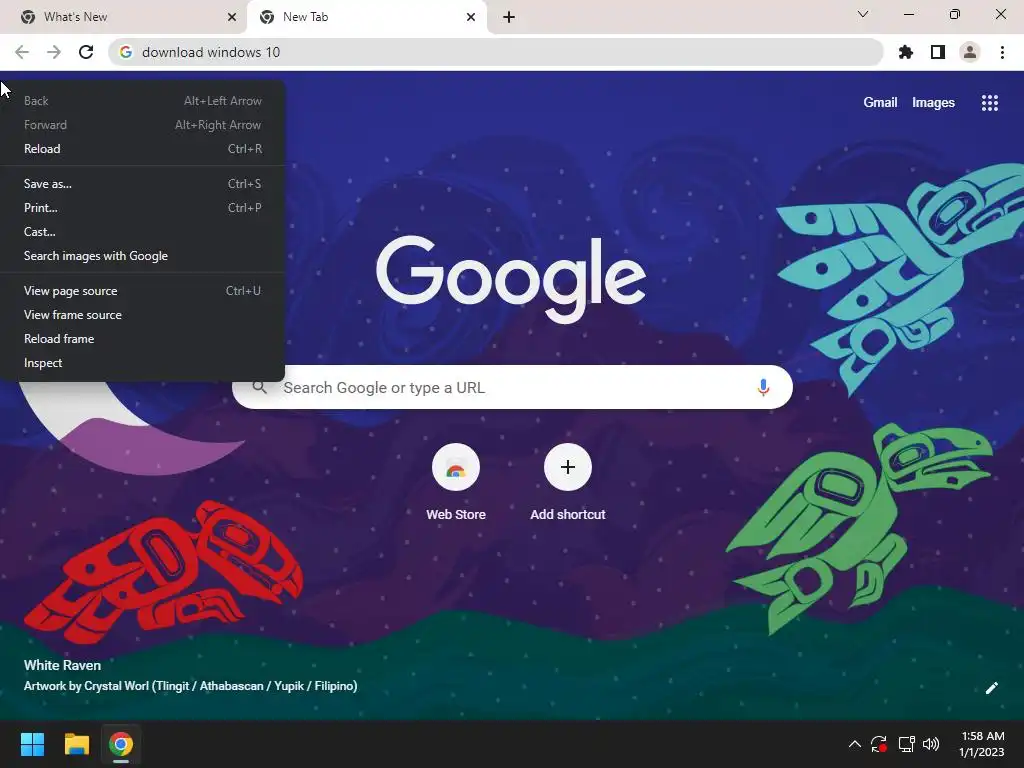Select View page source
This screenshot has width=1024, height=768.
point(142,291)
